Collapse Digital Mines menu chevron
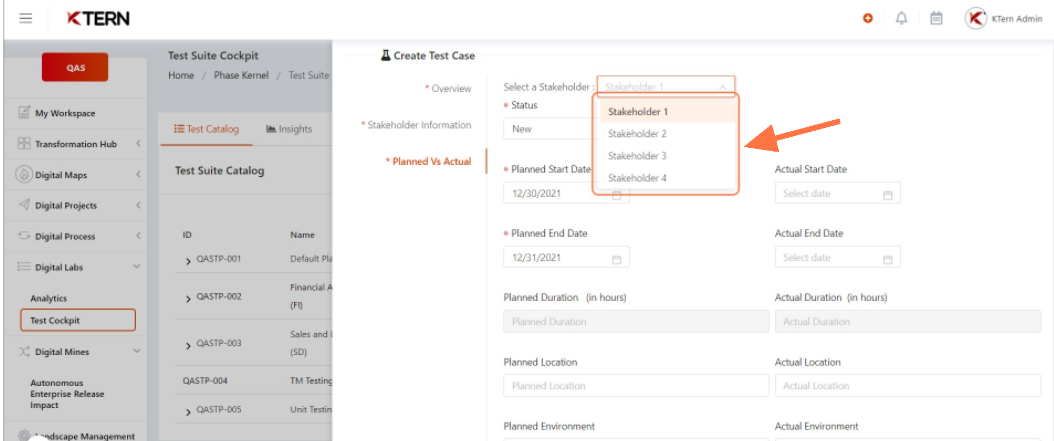This screenshot has height=441, width=1054. [137, 352]
